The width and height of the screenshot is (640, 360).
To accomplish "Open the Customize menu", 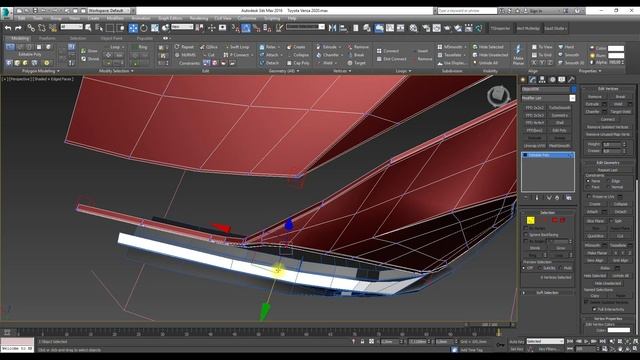I will pos(247,18).
